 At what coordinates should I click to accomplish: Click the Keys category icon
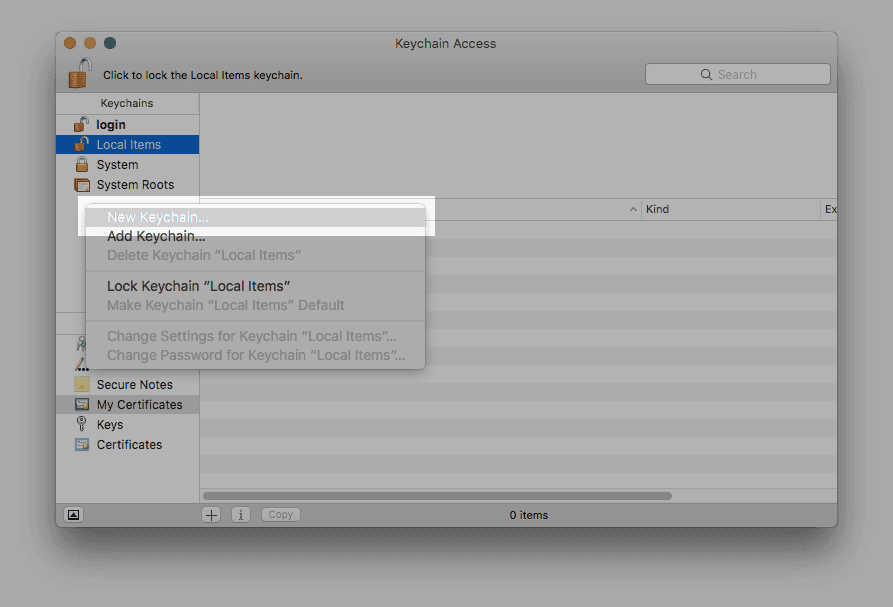82,425
